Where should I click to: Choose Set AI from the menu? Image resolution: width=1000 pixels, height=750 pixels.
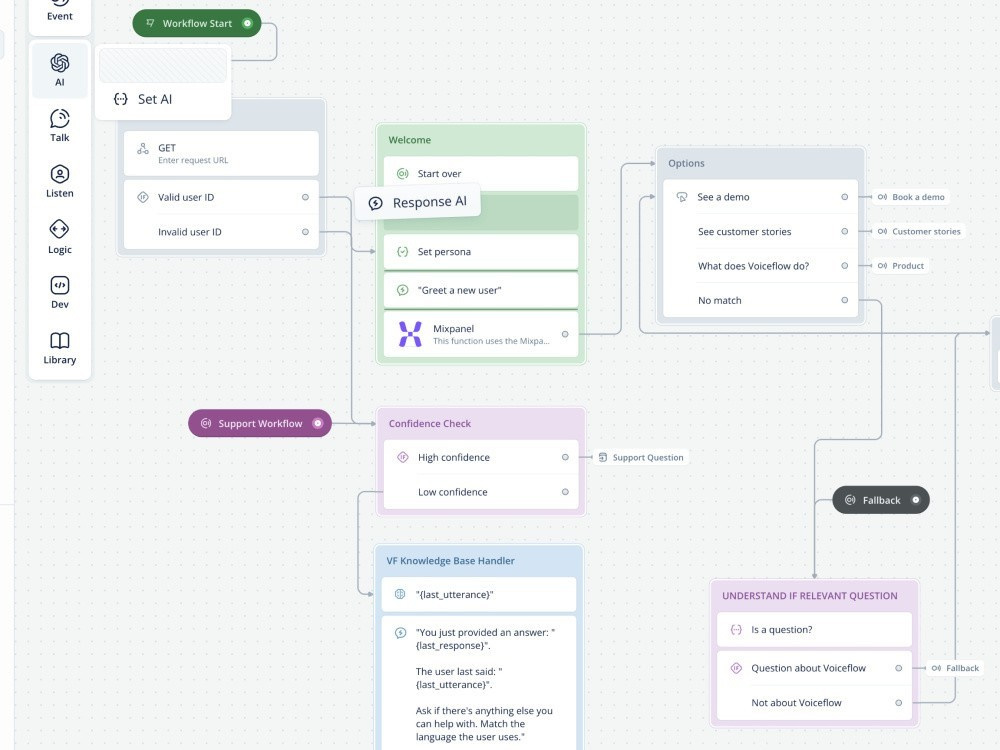tap(151, 99)
